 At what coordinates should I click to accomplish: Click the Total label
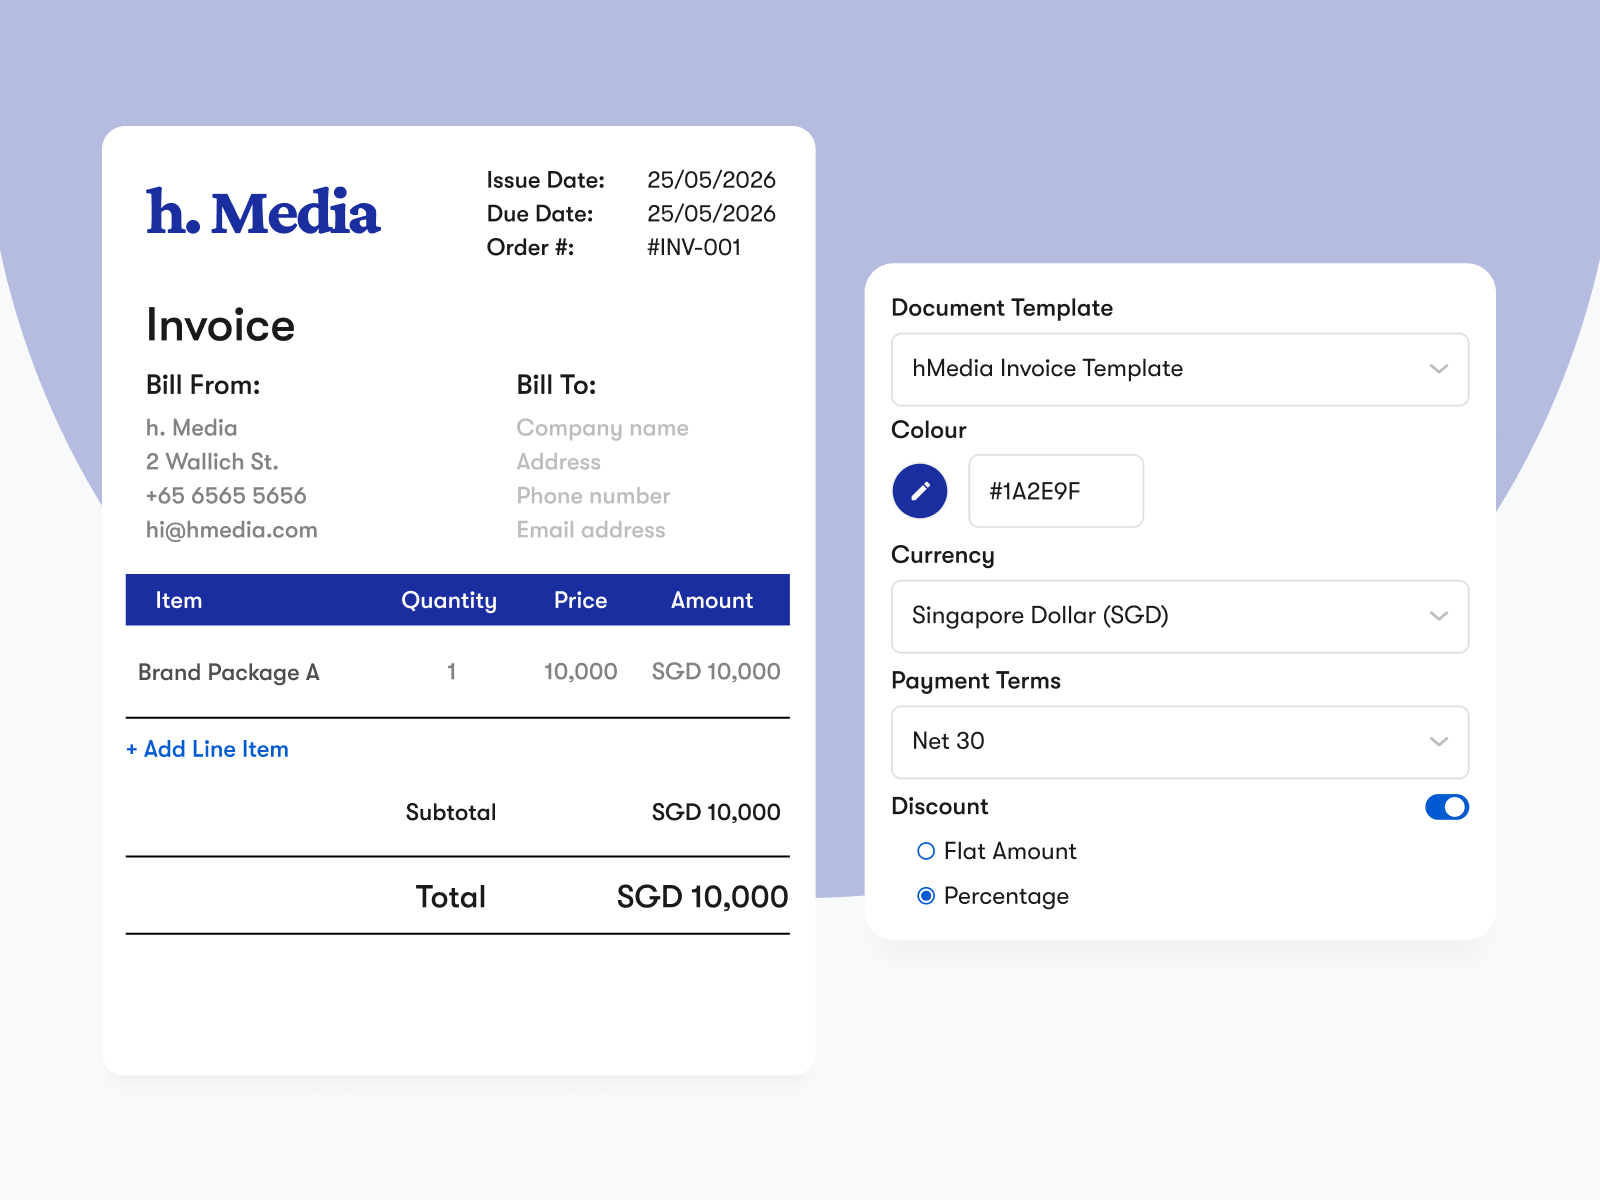(451, 897)
